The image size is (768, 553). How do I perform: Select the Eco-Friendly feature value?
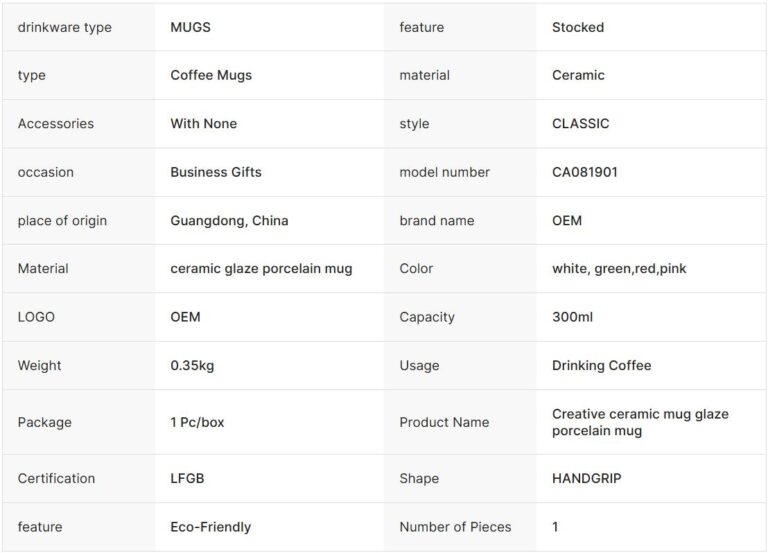[x=210, y=527]
